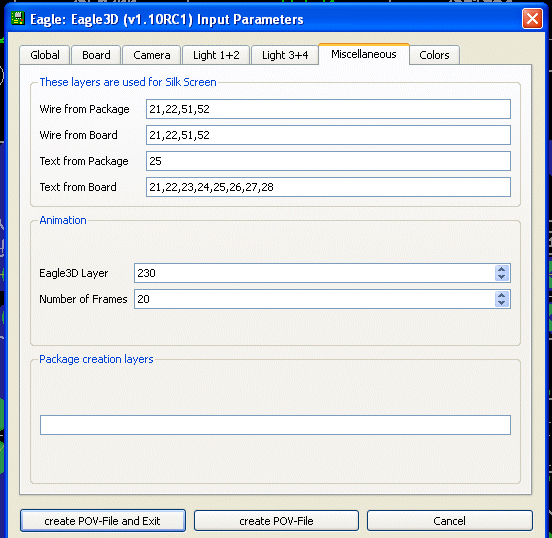The height and width of the screenshot is (538, 552).
Task: Click create POV-File and Exit button
Action: [x=103, y=521]
